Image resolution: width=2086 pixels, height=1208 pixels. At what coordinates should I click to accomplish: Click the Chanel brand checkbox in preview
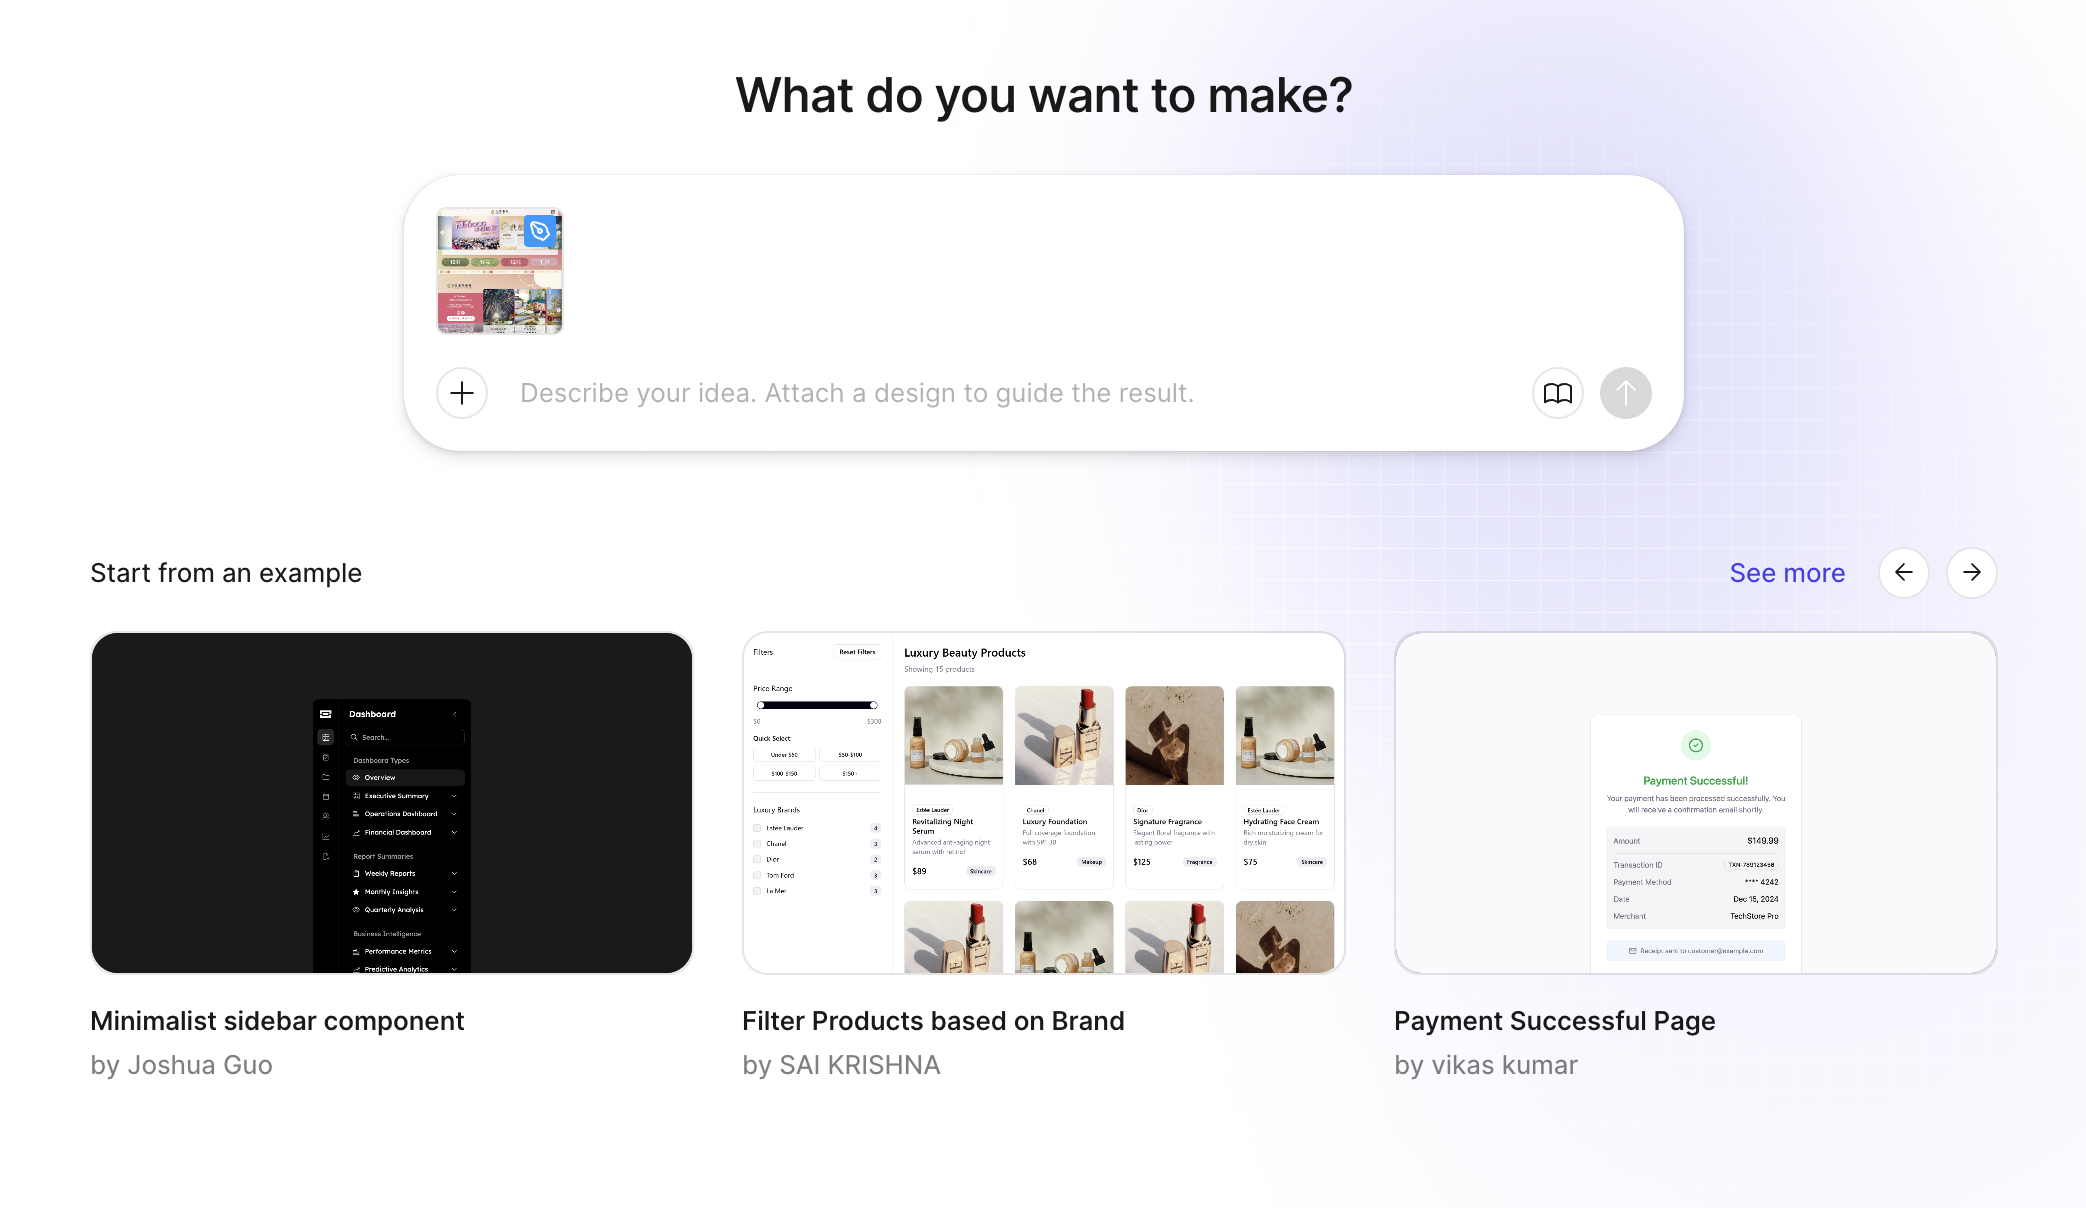(757, 844)
